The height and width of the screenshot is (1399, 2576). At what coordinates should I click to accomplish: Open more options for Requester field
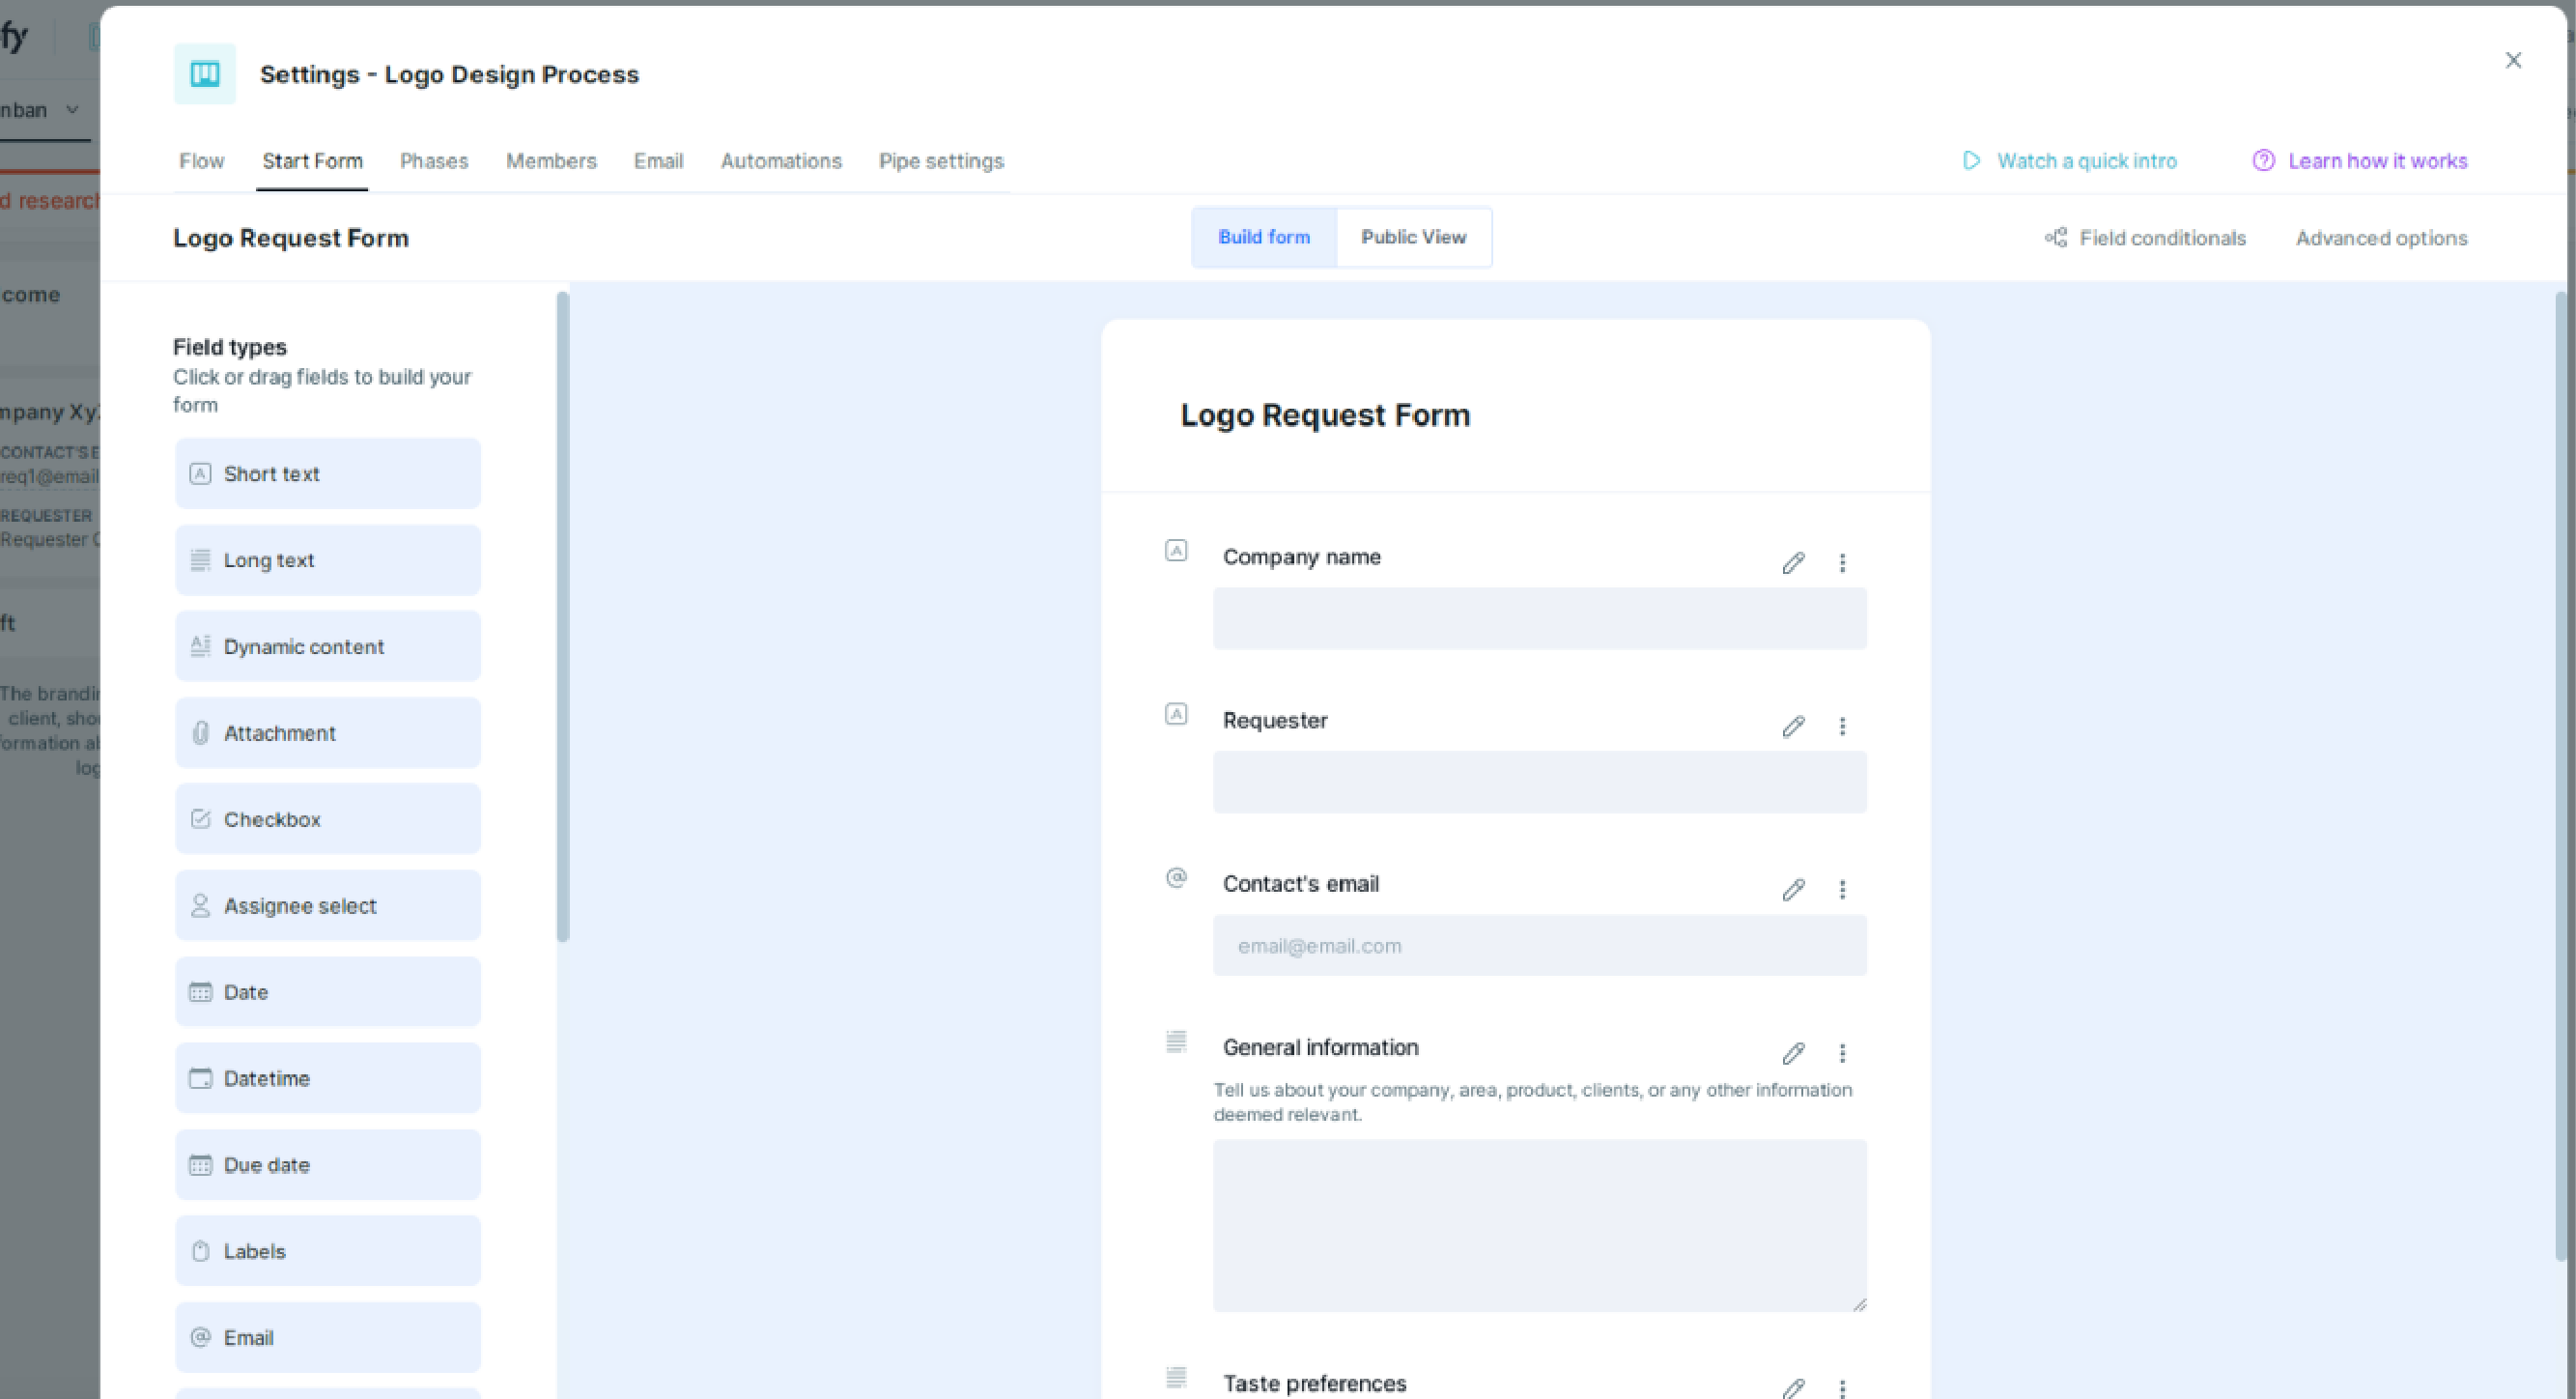[1842, 726]
